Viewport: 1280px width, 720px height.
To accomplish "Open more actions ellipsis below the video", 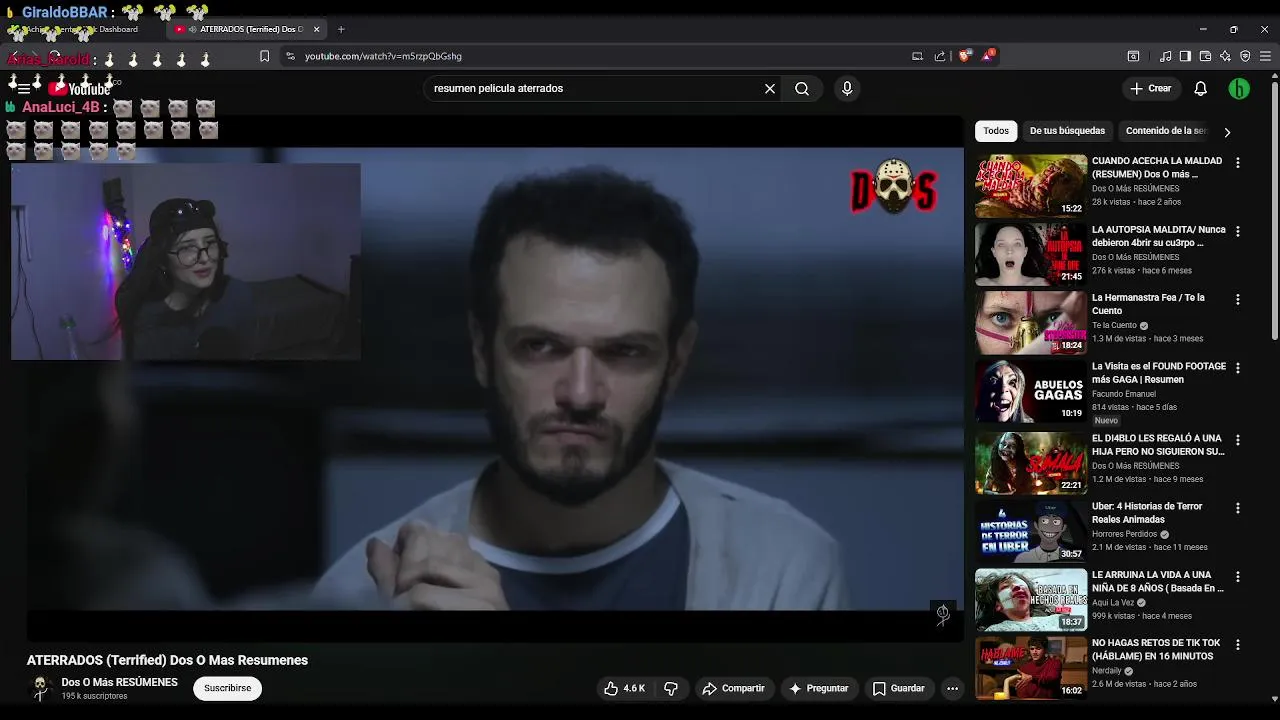I will click(952, 688).
